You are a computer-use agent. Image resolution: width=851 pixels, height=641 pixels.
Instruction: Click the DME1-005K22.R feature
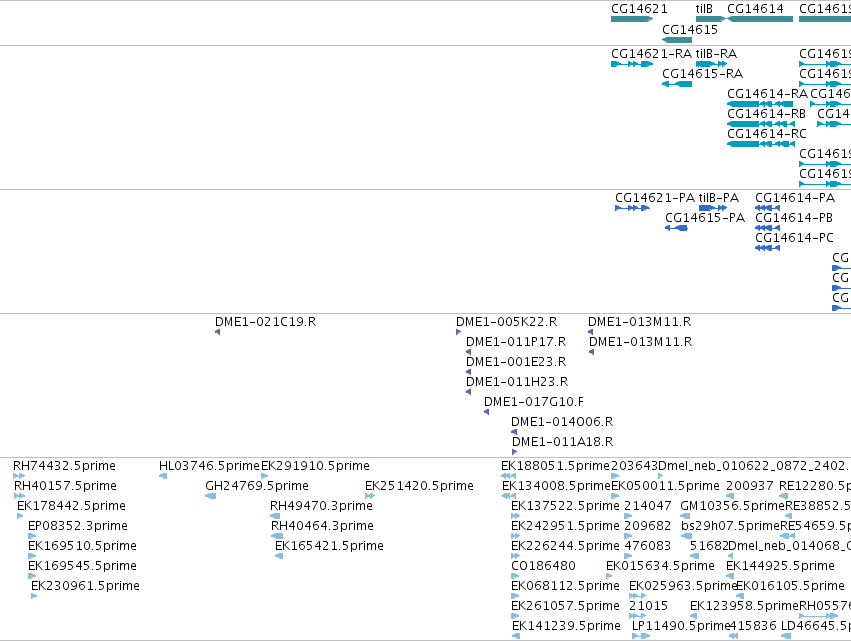pyautogui.click(x=459, y=332)
